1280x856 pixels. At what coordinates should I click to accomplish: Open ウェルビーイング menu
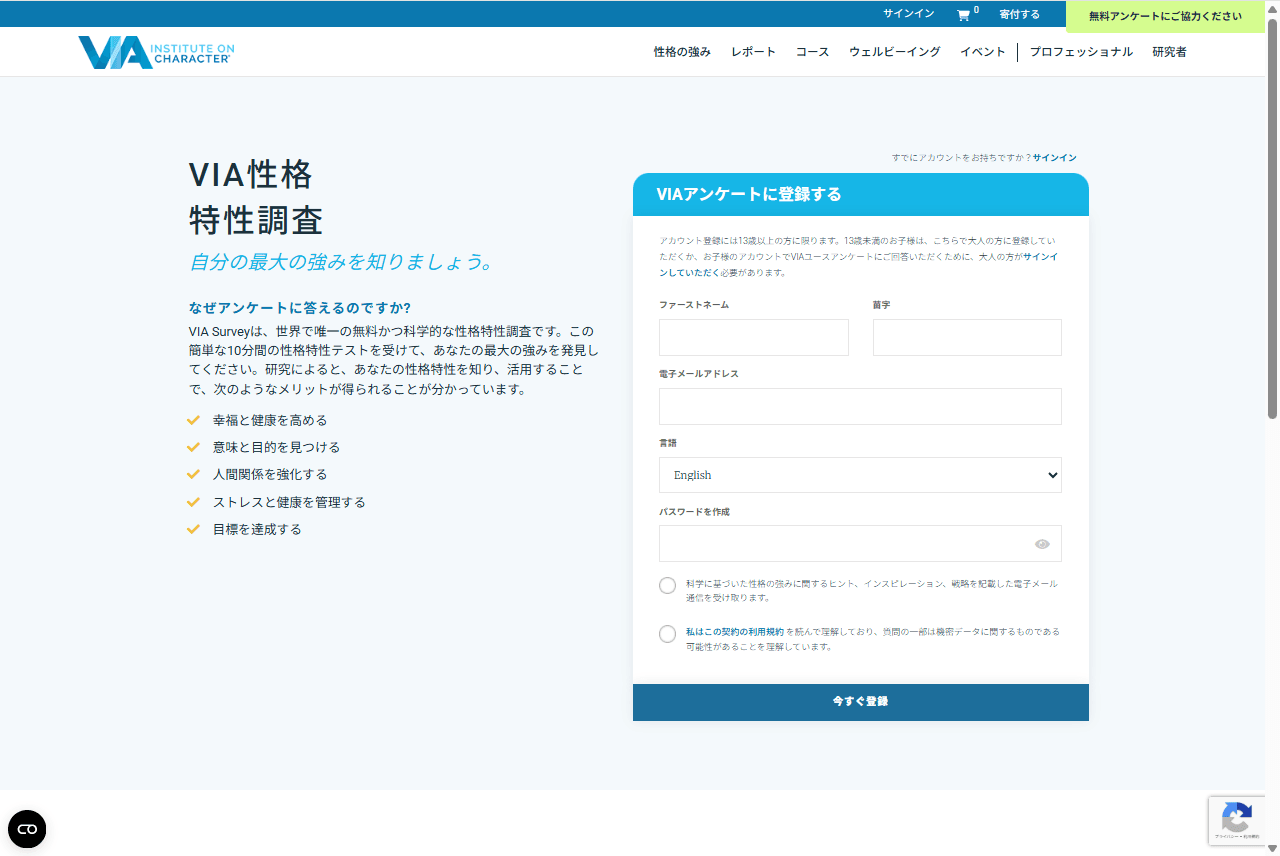pos(894,52)
